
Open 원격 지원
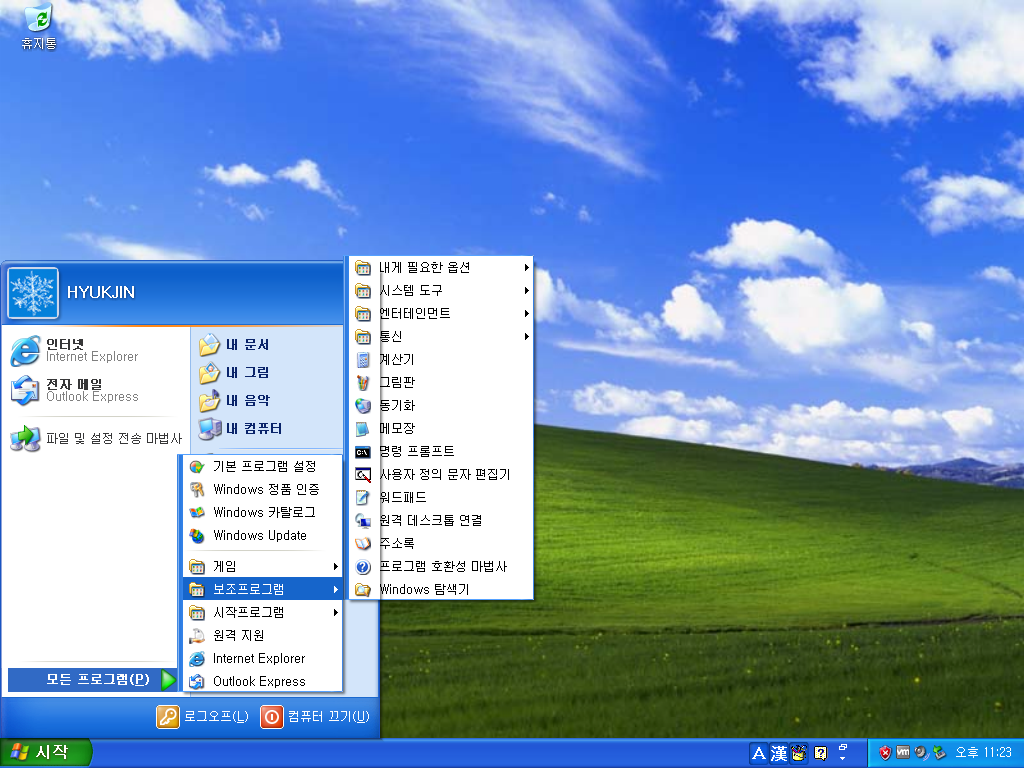263,635
